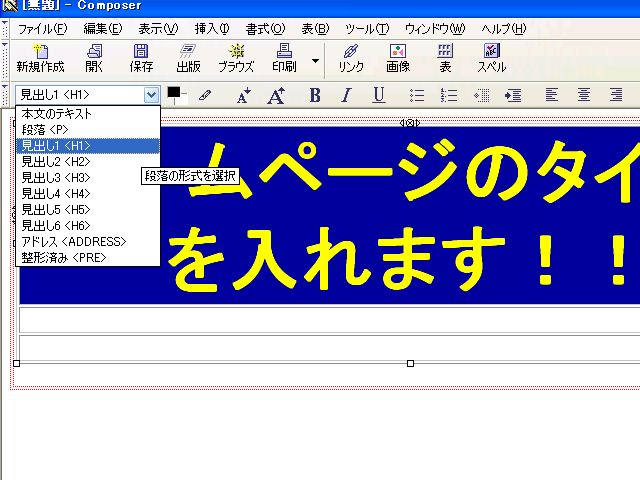Select 見出し1 <H1> in the list
Viewport: 640px width, 480px height.
[x=88, y=146]
